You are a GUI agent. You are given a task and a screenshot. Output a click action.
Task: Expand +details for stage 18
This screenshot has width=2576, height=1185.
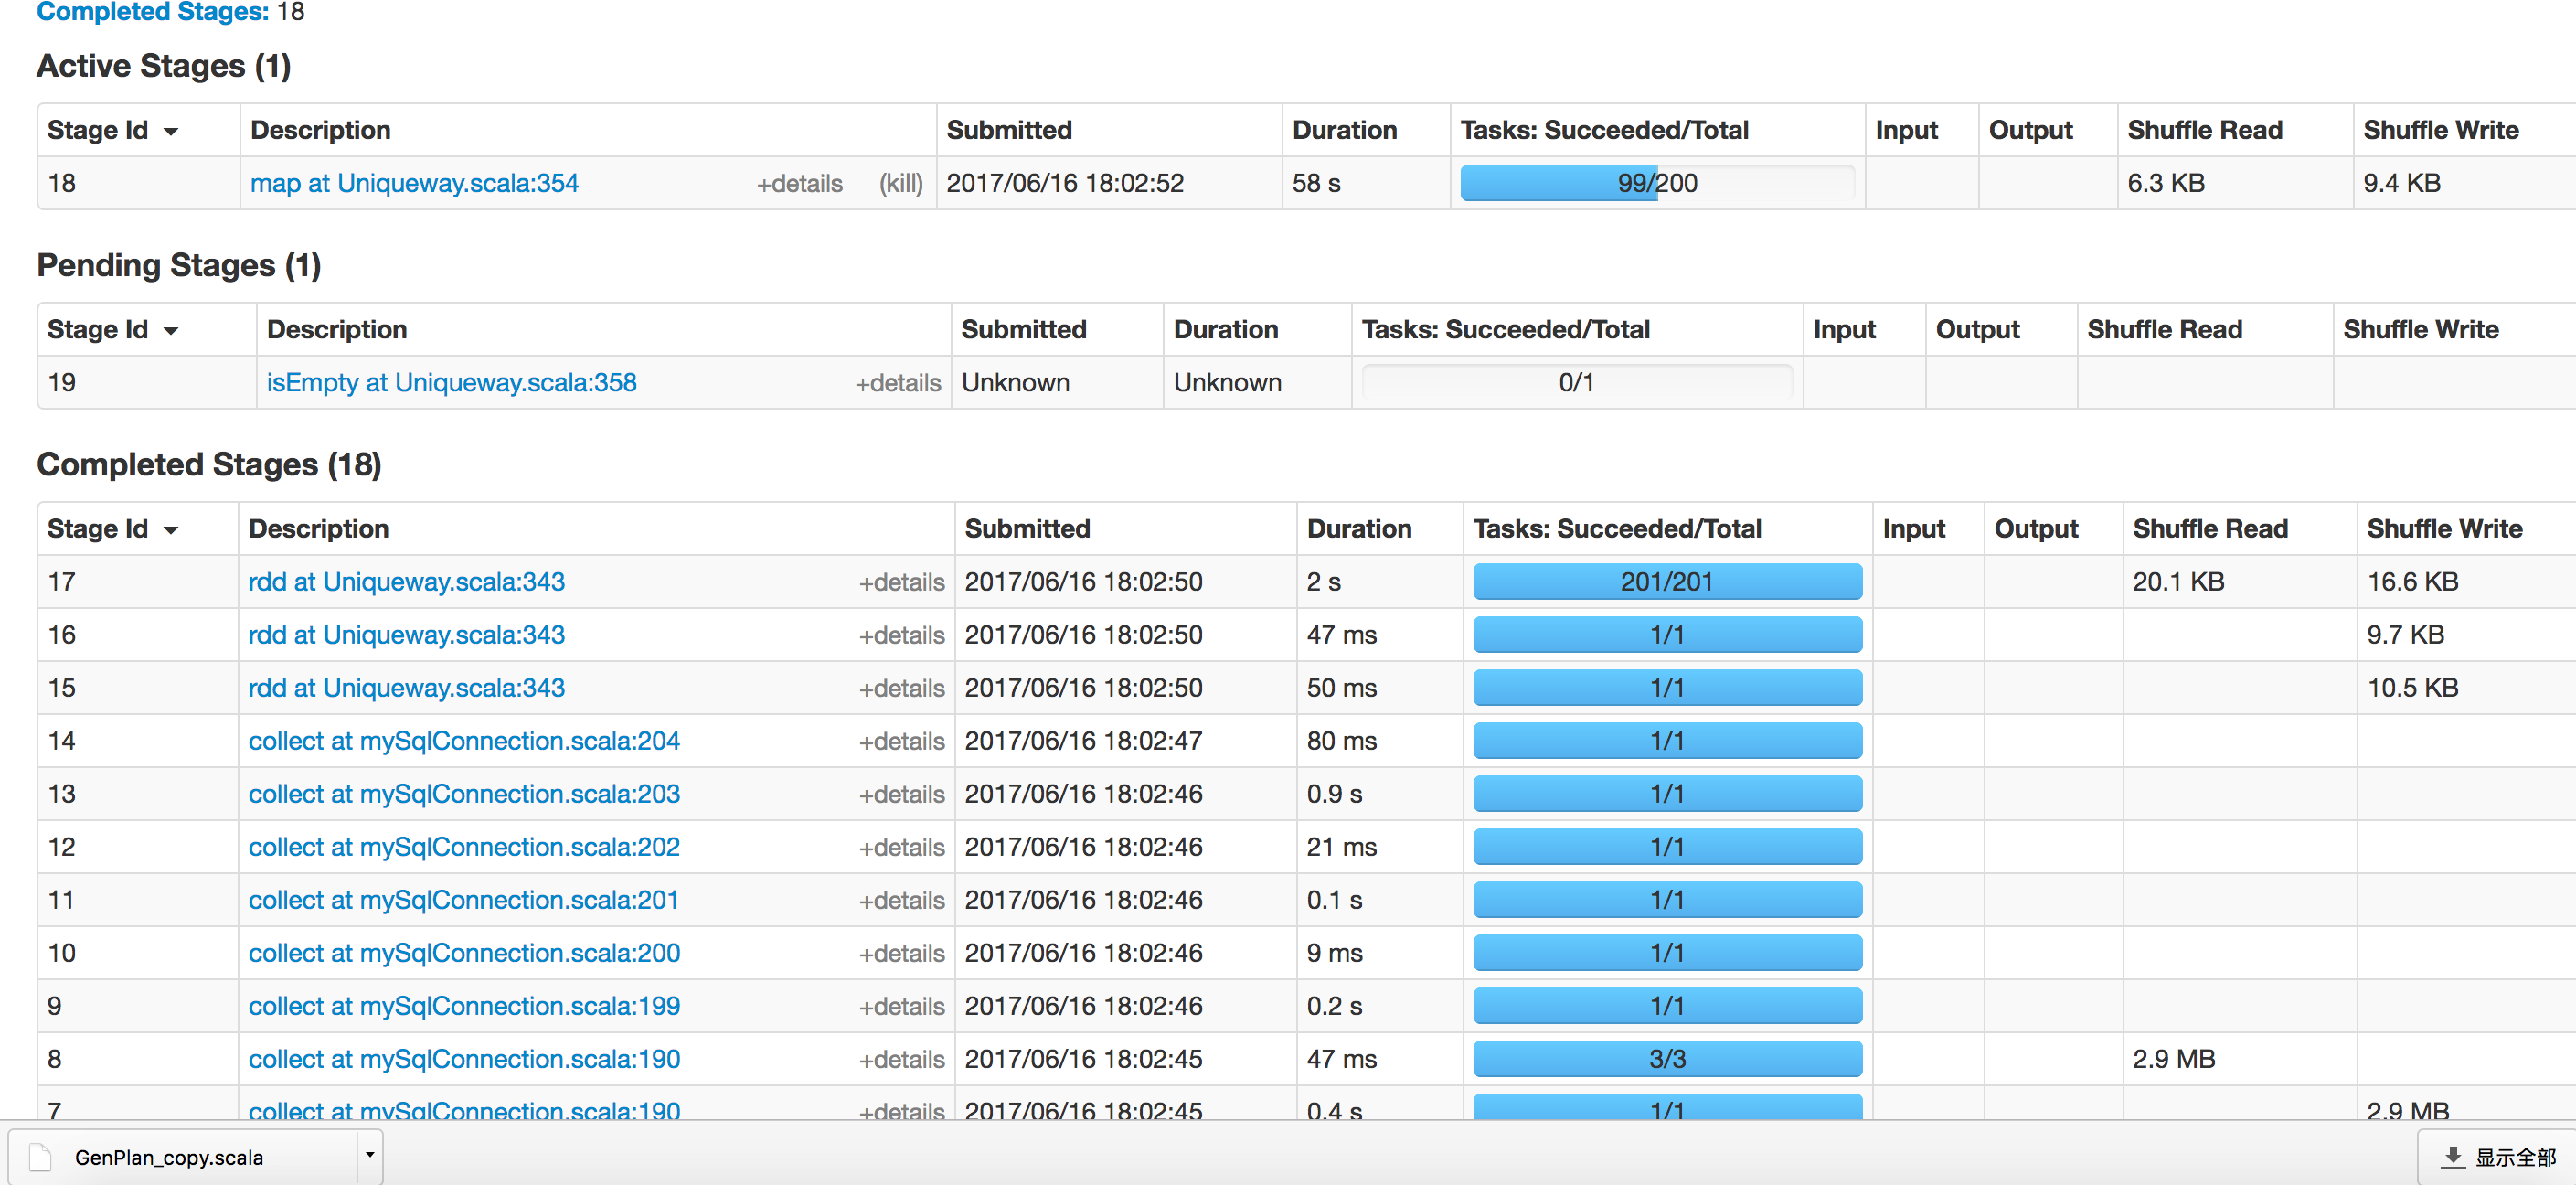[x=799, y=184]
